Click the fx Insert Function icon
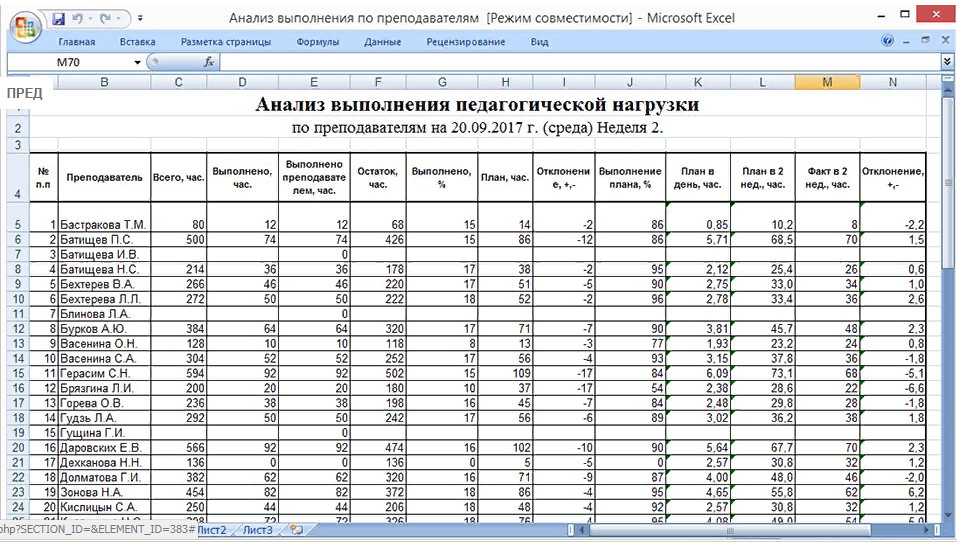957x542 pixels. tap(209, 62)
